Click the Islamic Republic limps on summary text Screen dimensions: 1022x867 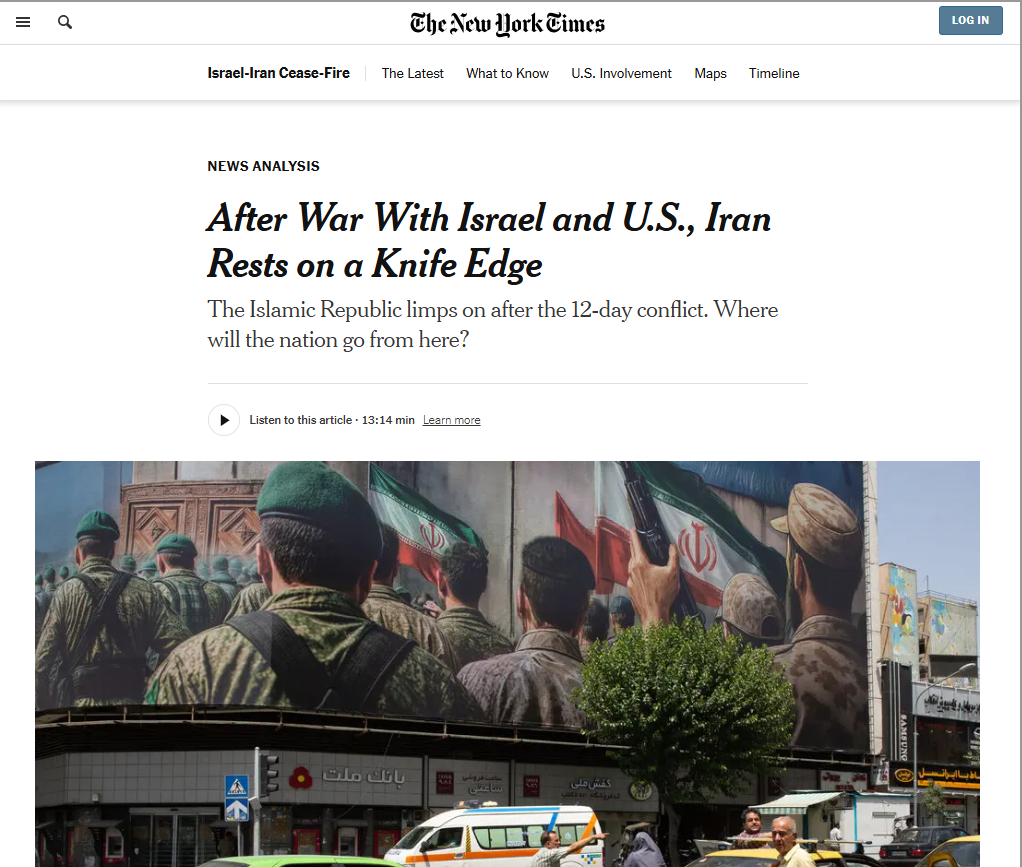coord(493,325)
